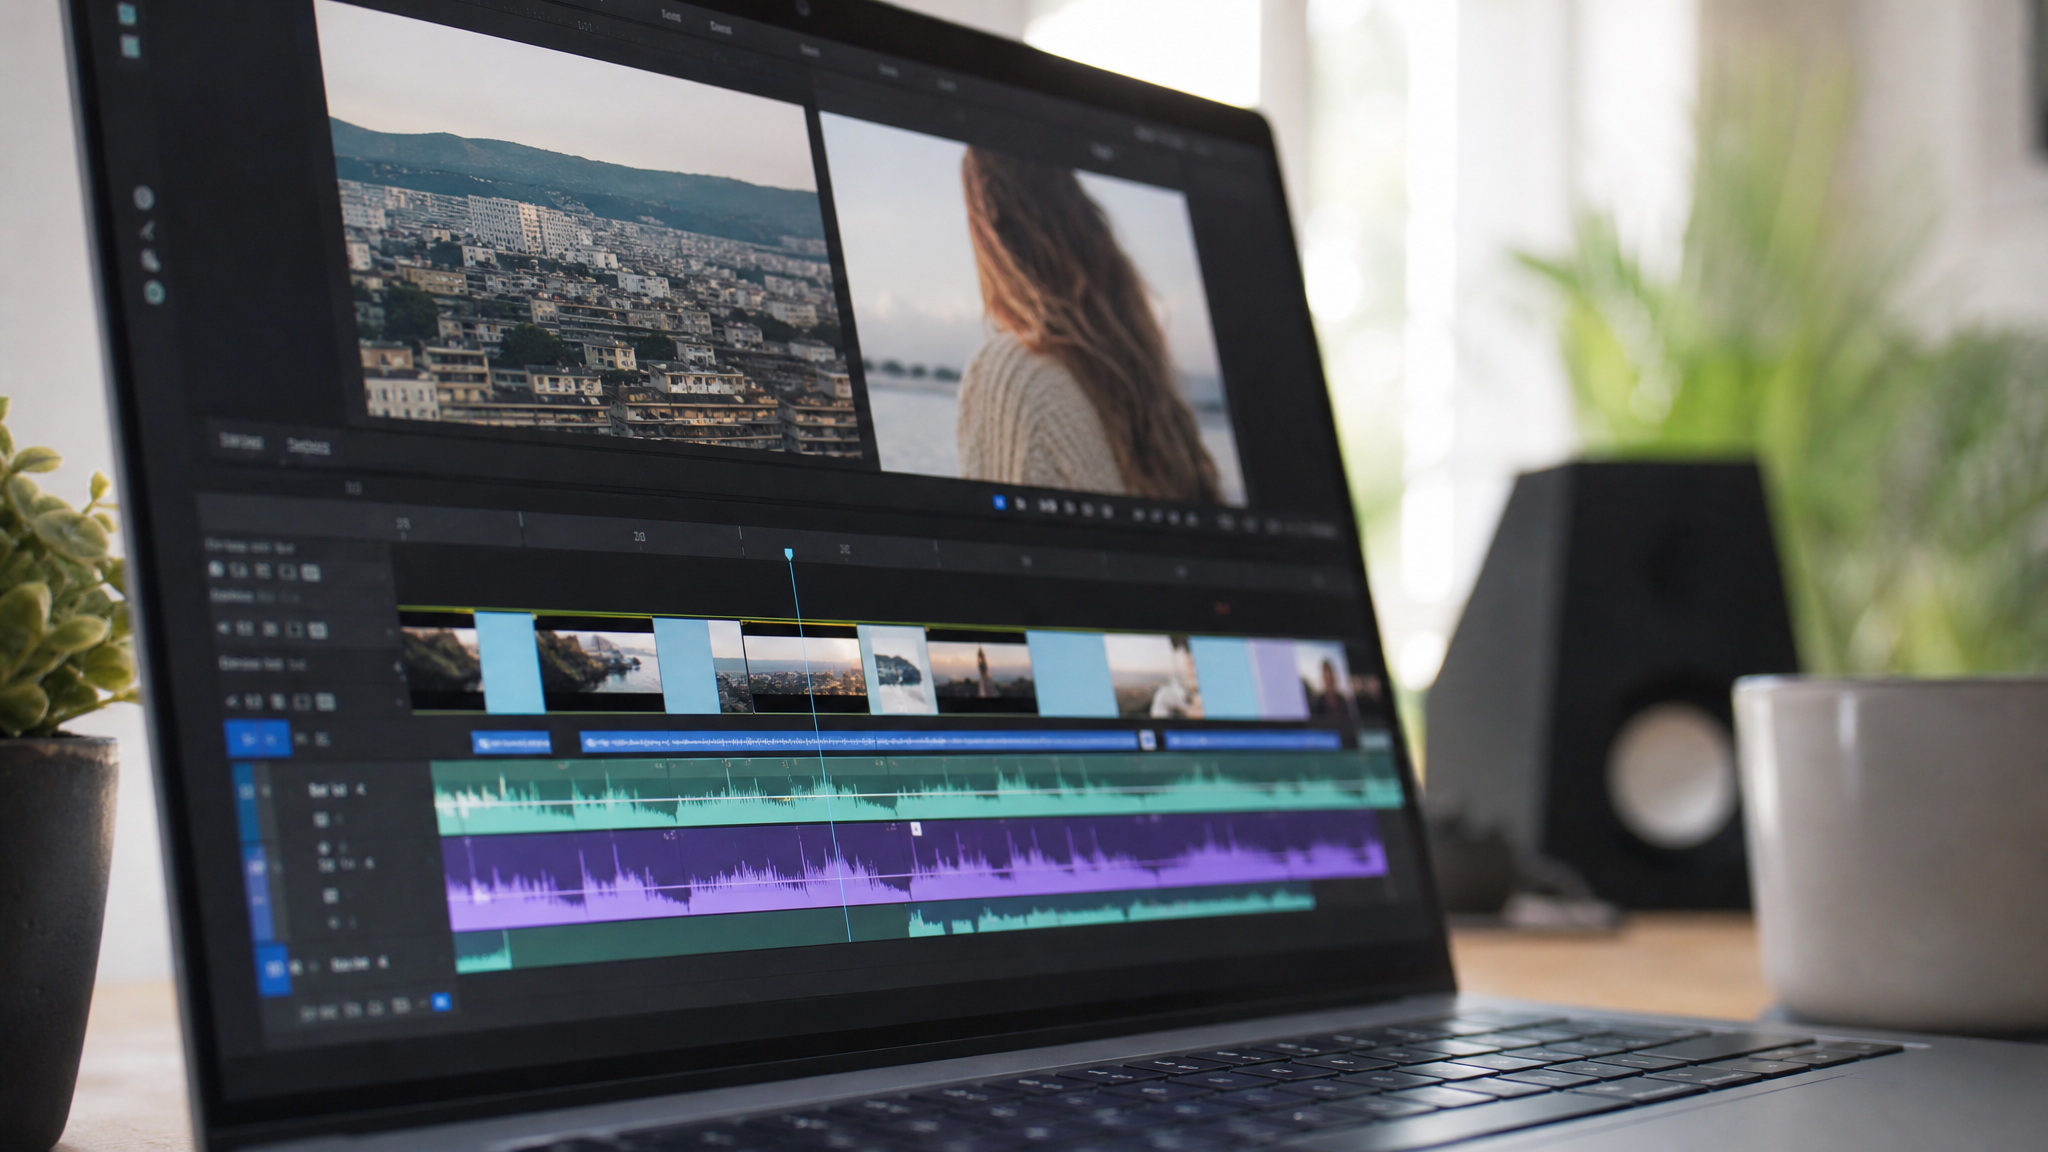Select the white-framed island clip on the video track
The height and width of the screenshot is (1152, 2048).
[897, 669]
